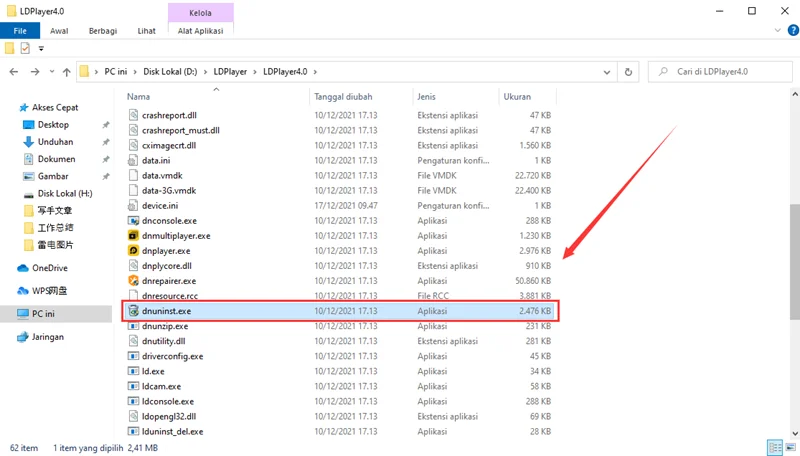Expand subfolders after Disk Lokal (D:) in path

[206, 72]
